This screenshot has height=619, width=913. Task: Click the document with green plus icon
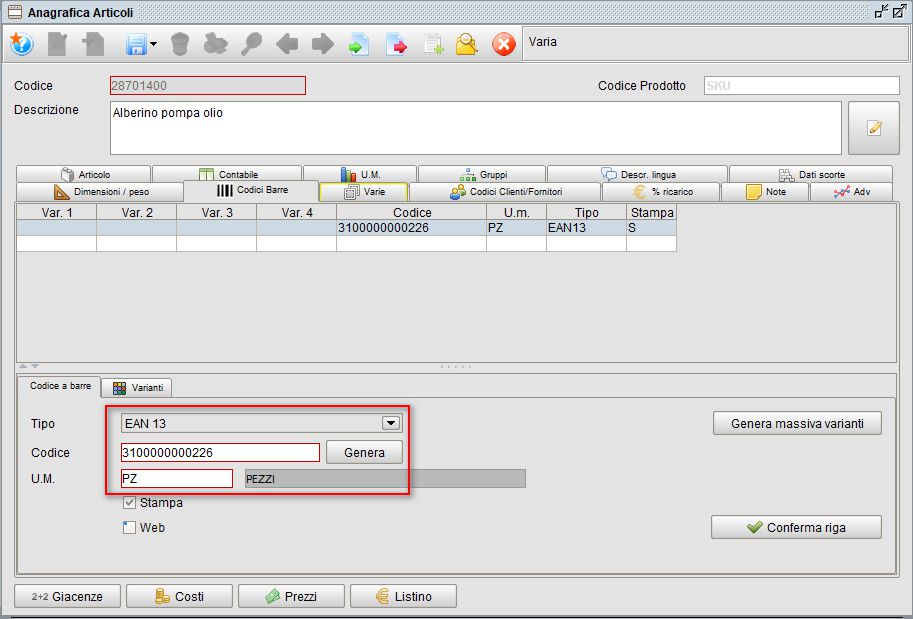pos(433,44)
